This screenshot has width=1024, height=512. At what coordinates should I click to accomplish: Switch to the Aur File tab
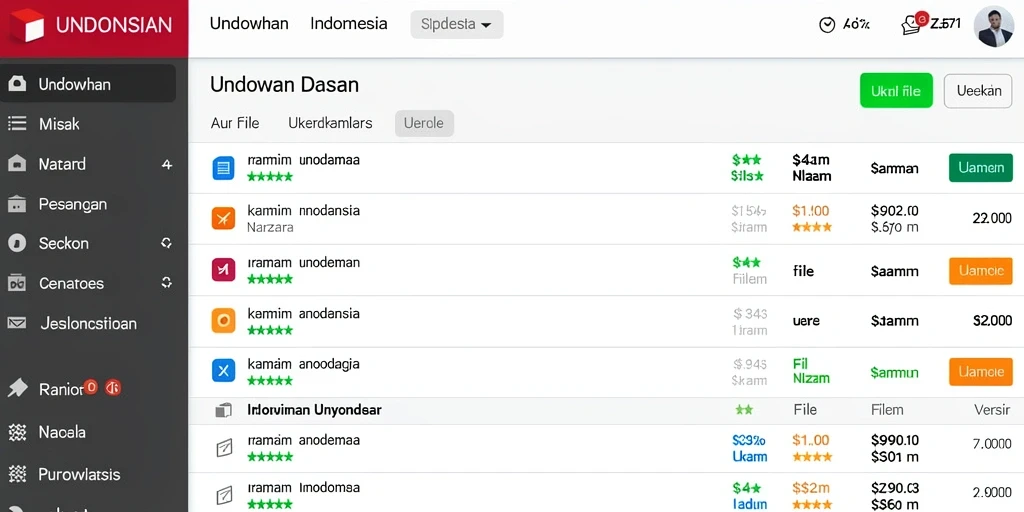[235, 123]
